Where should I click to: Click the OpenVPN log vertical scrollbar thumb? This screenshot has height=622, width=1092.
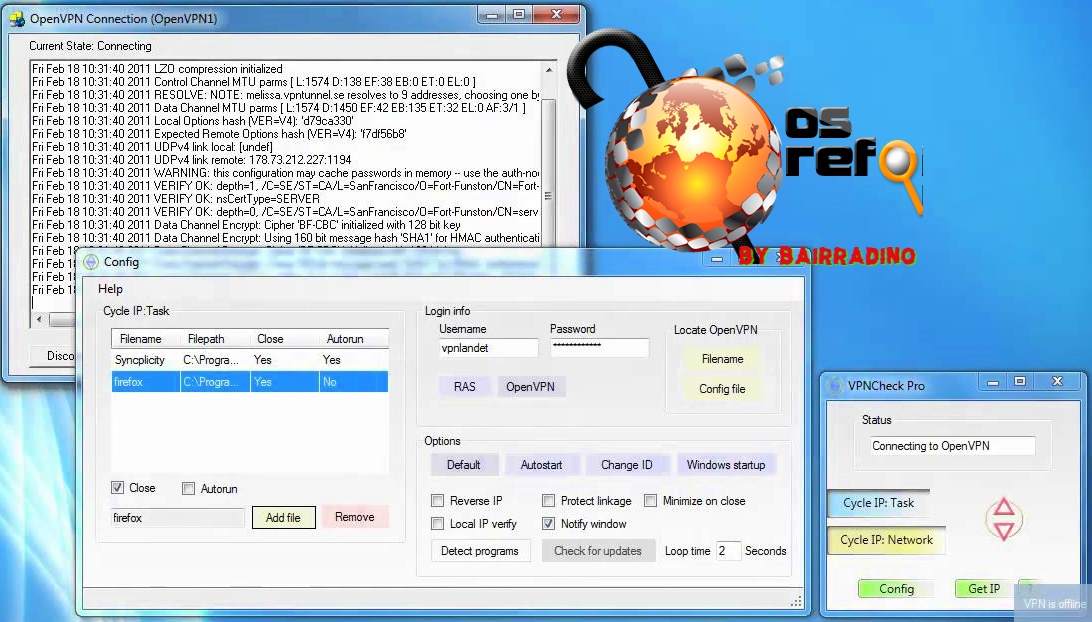point(549,171)
